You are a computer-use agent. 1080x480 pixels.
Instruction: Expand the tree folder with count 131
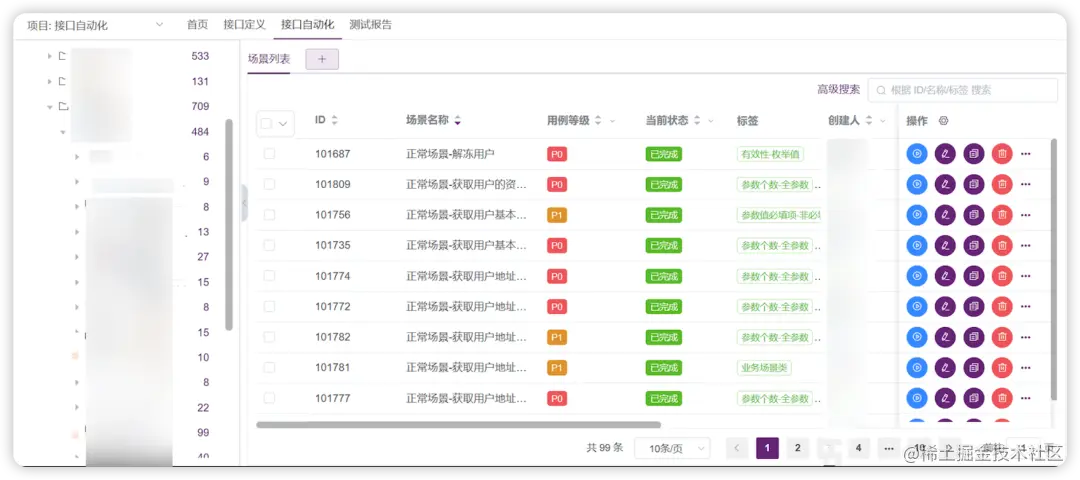(50, 81)
